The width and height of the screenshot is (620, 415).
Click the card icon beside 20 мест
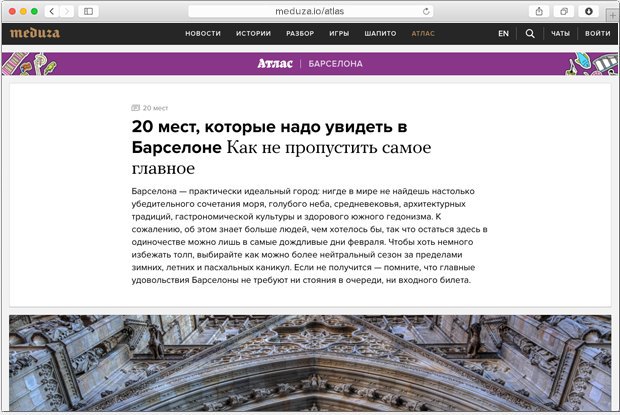point(136,108)
